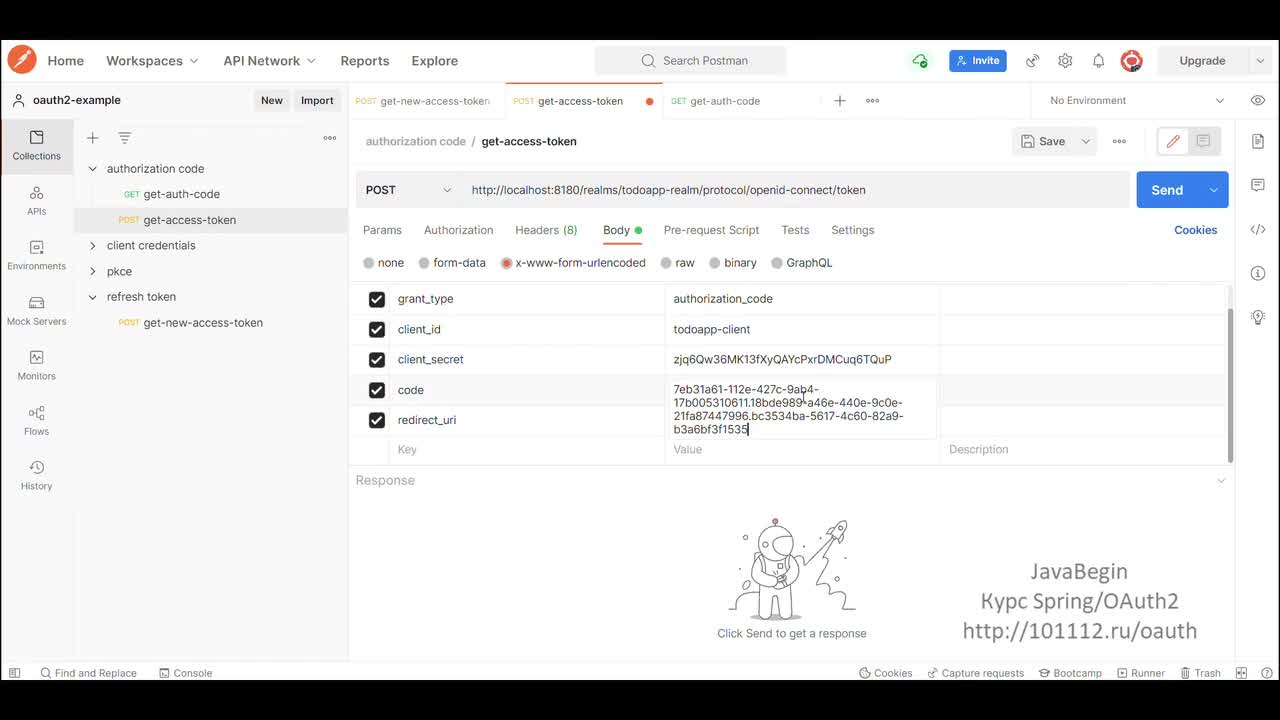Open the API Network dropdown menu
Viewport: 1280px width, 720px height.
coord(270,61)
